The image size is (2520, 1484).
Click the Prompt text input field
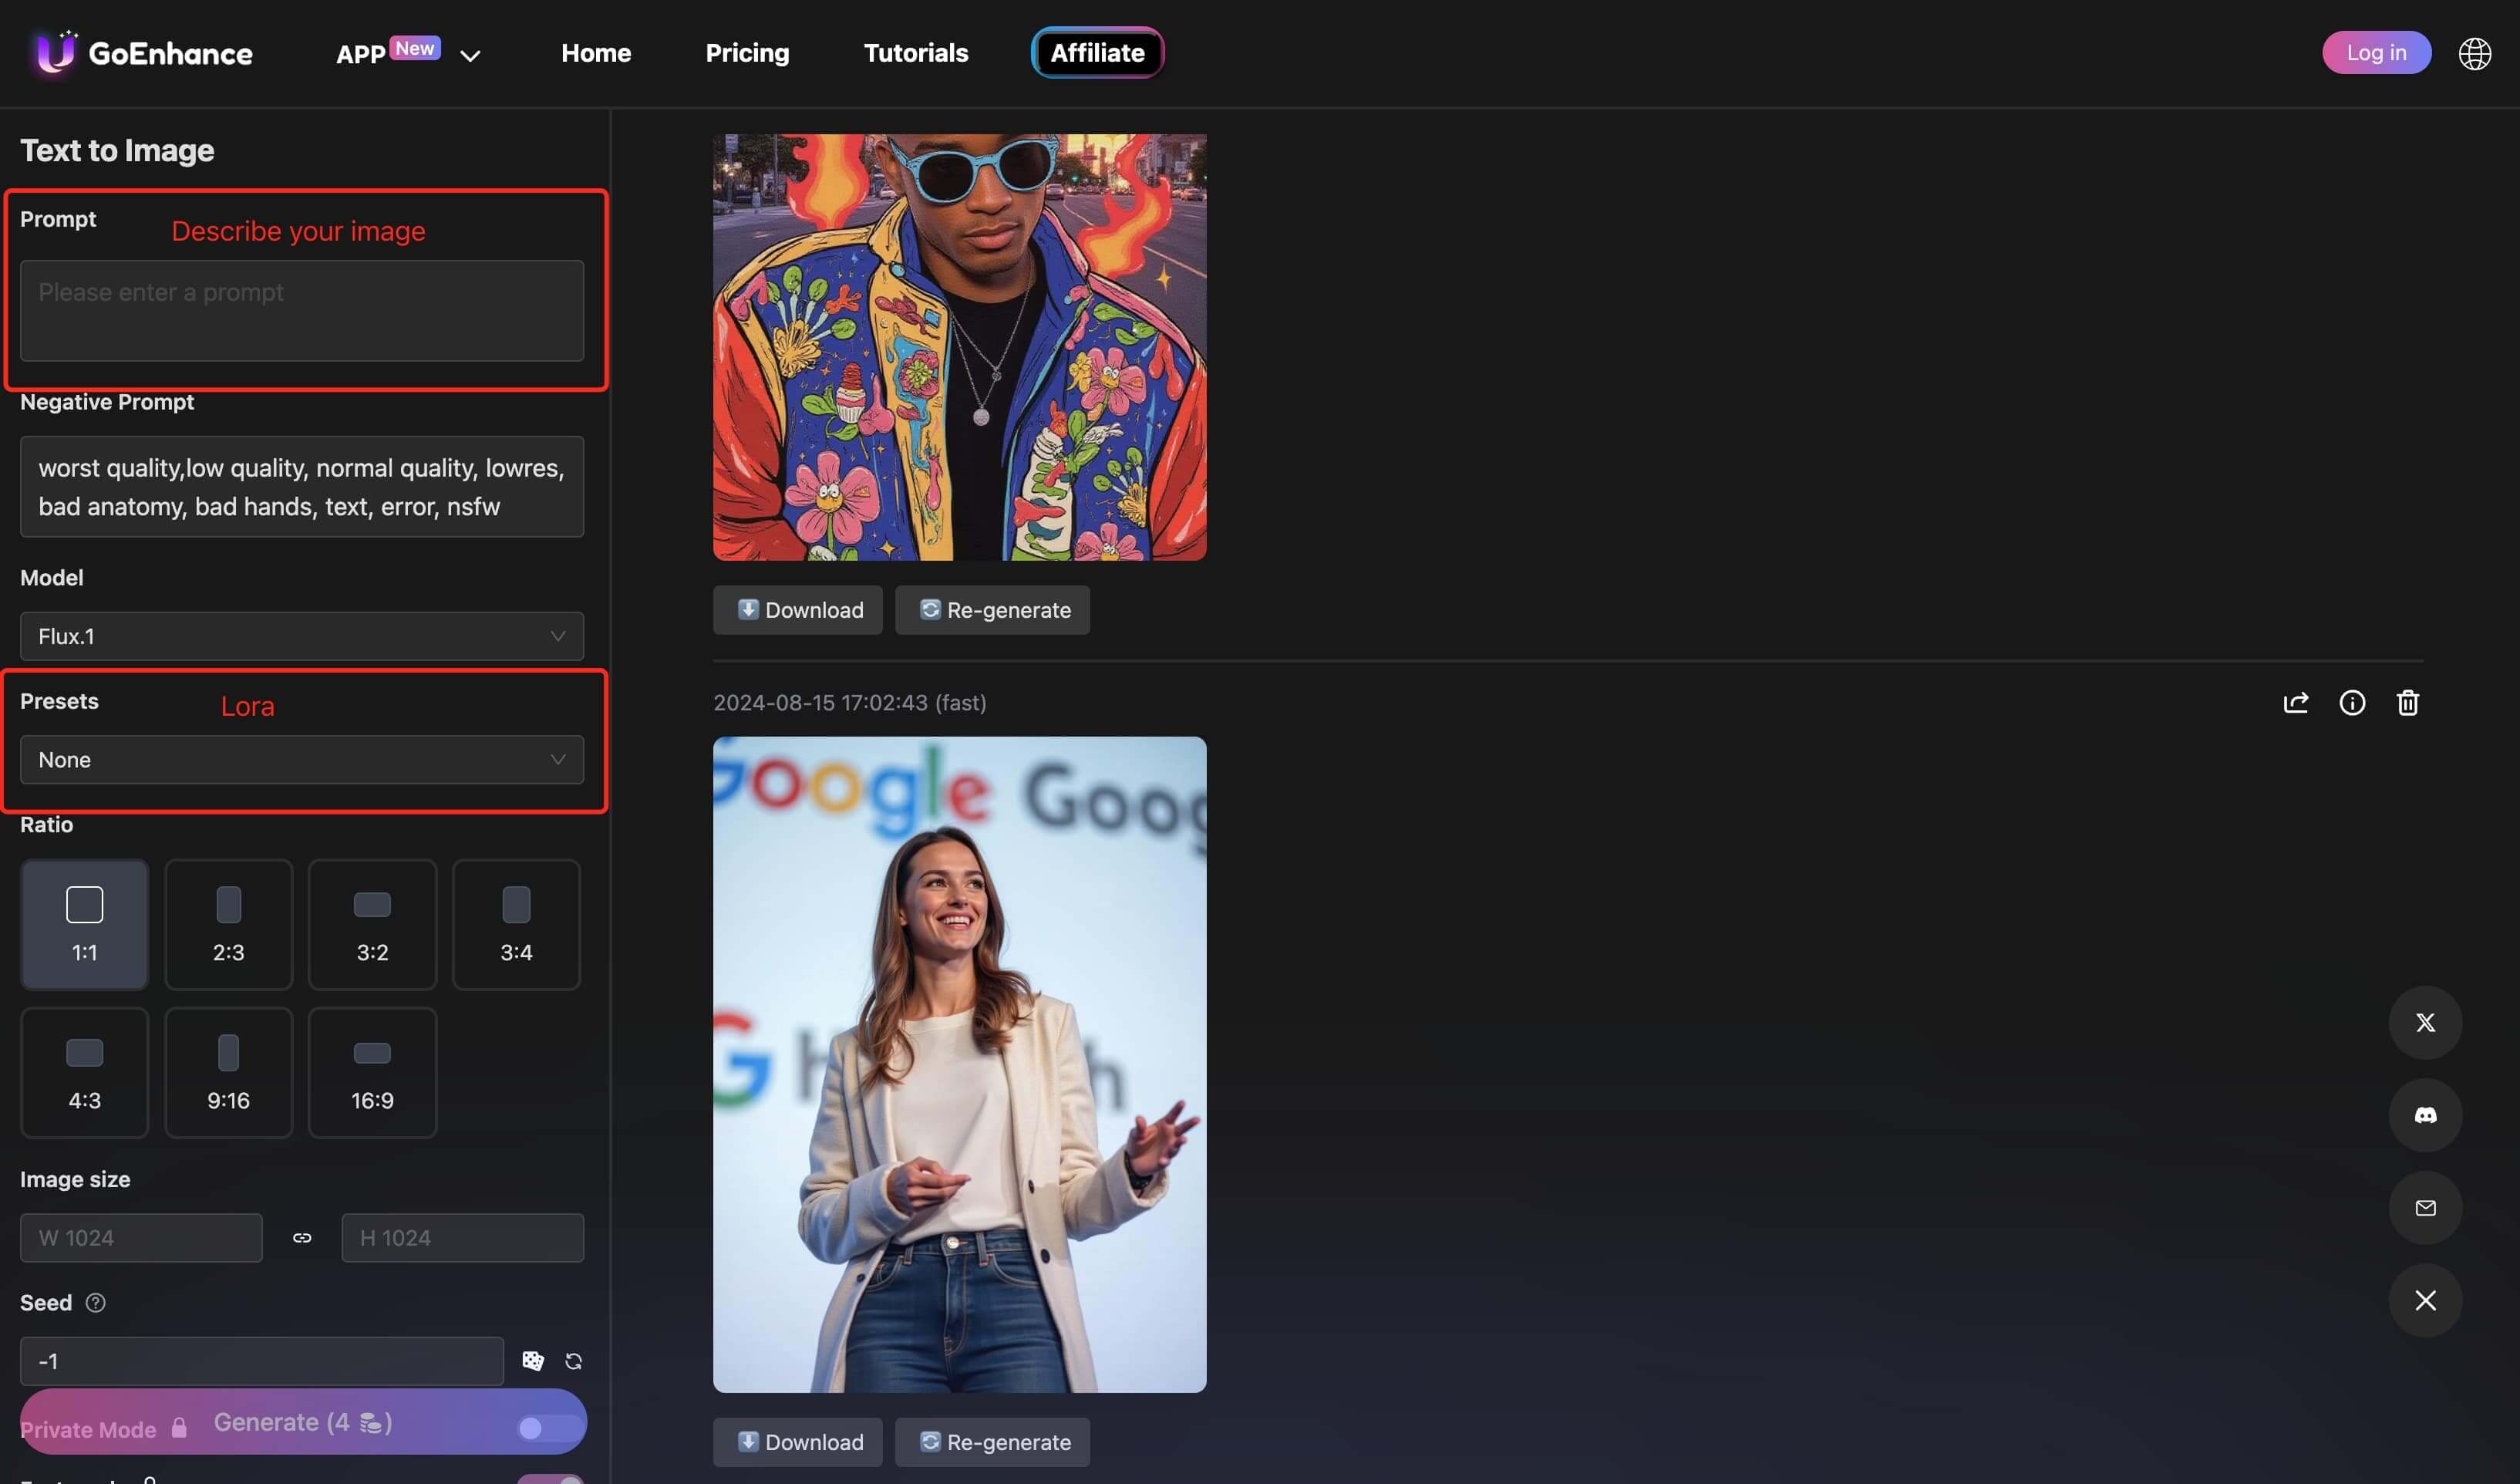302,309
